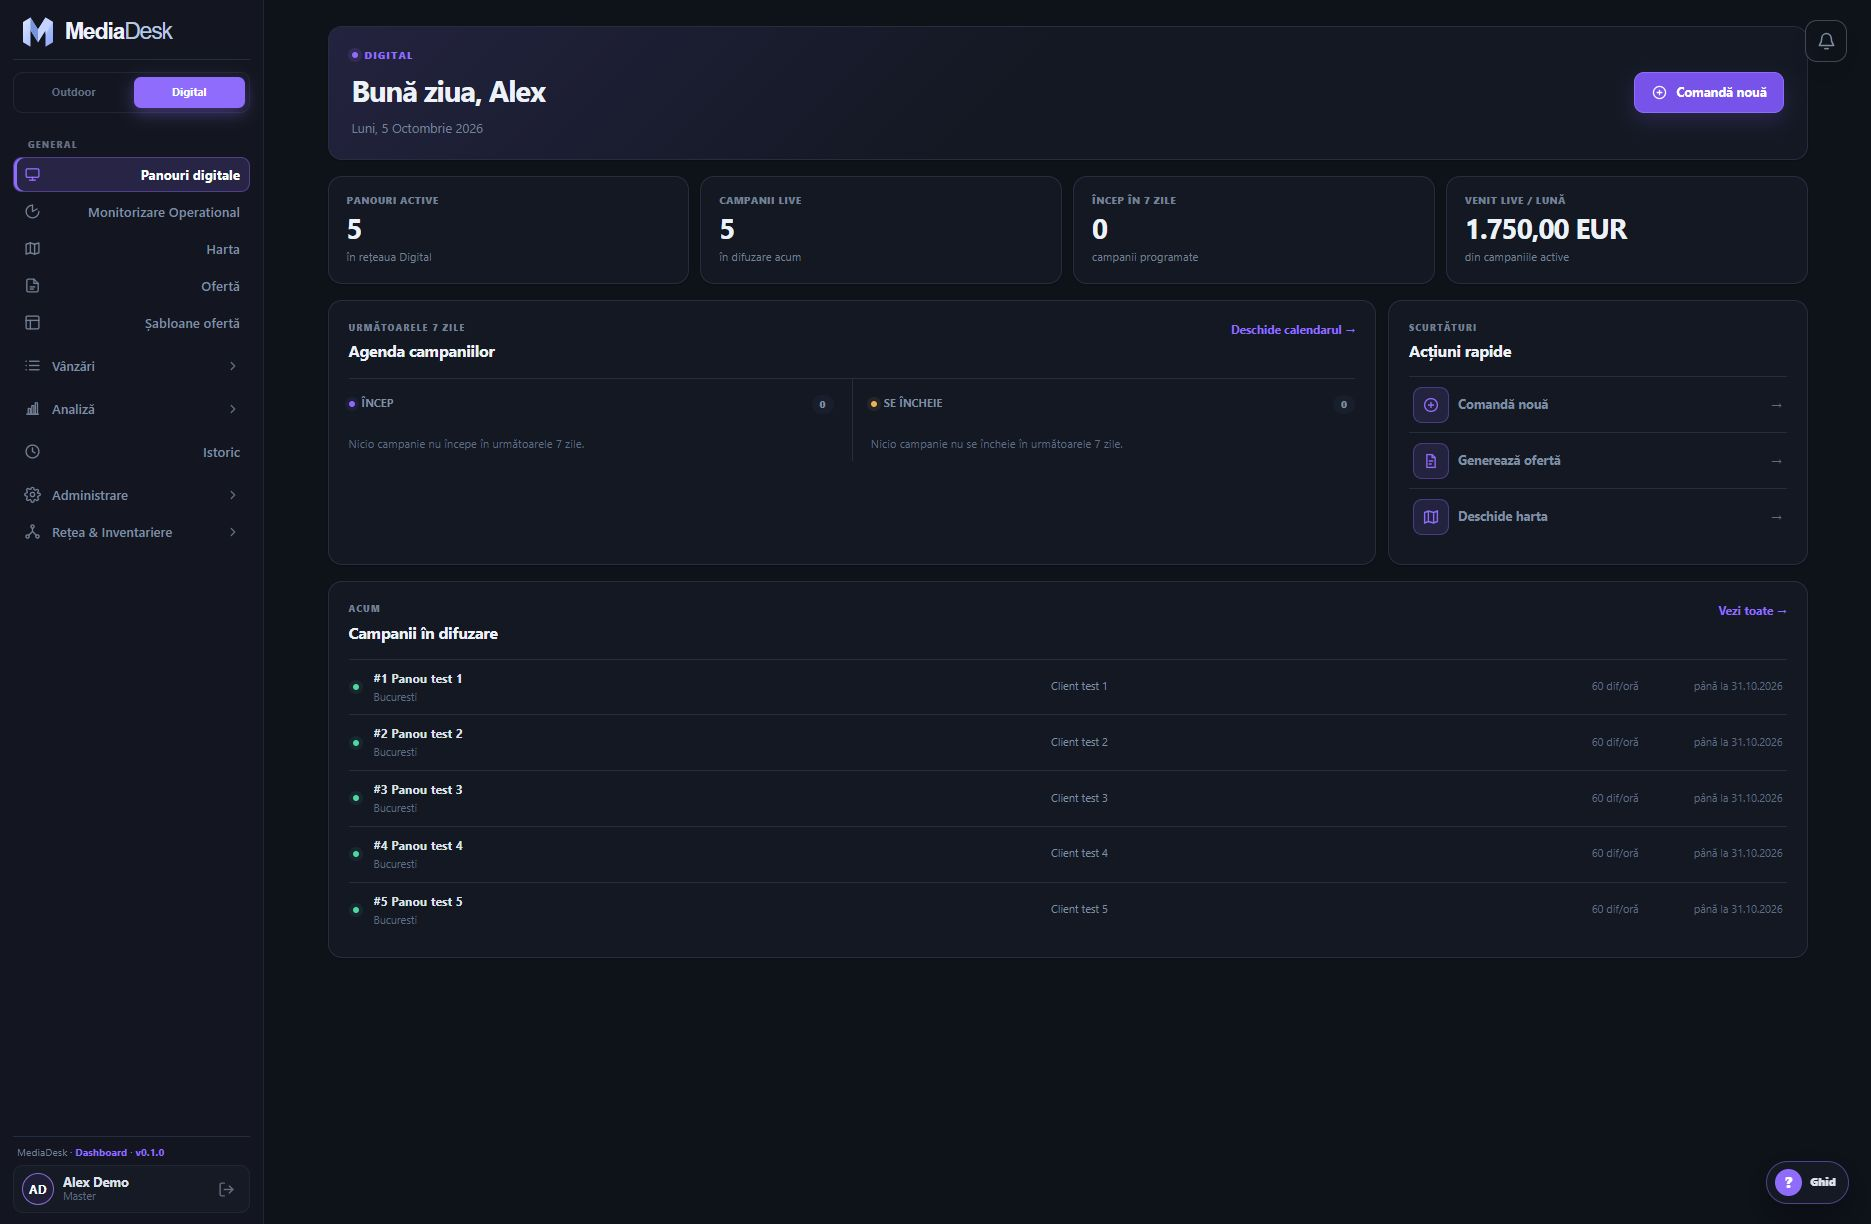Click the Șabloane ofertă layout icon
Image resolution: width=1871 pixels, height=1224 pixels.
pos(33,323)
